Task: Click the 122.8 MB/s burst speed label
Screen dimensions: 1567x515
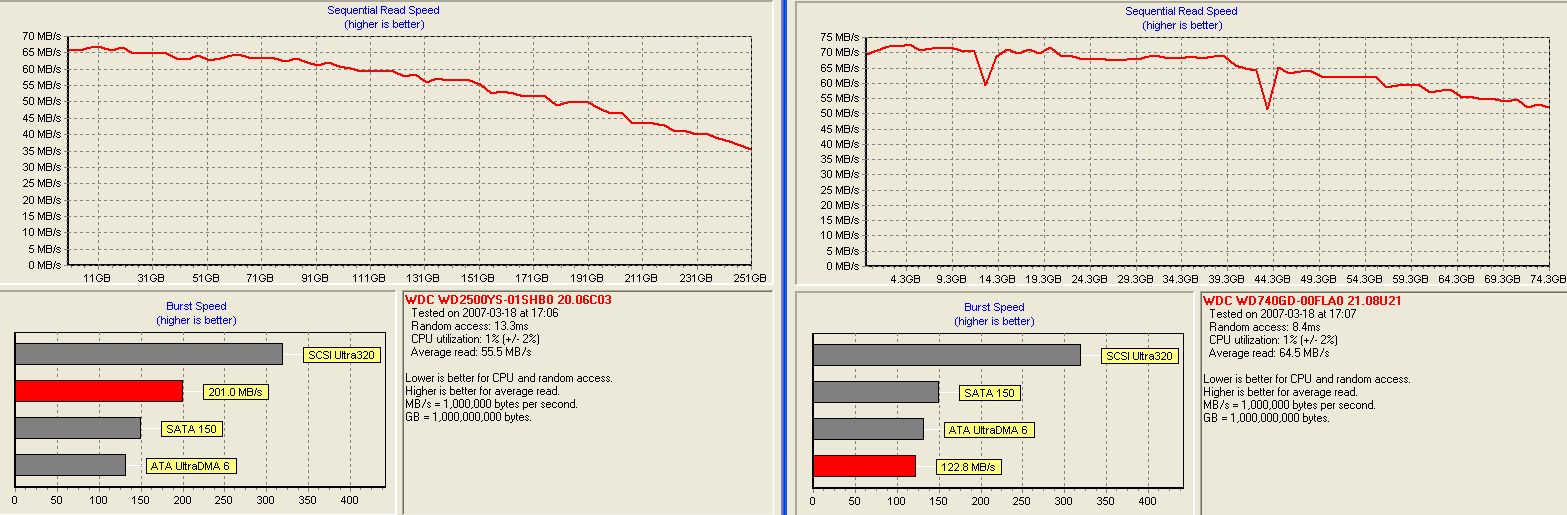Action: [969, 467]
